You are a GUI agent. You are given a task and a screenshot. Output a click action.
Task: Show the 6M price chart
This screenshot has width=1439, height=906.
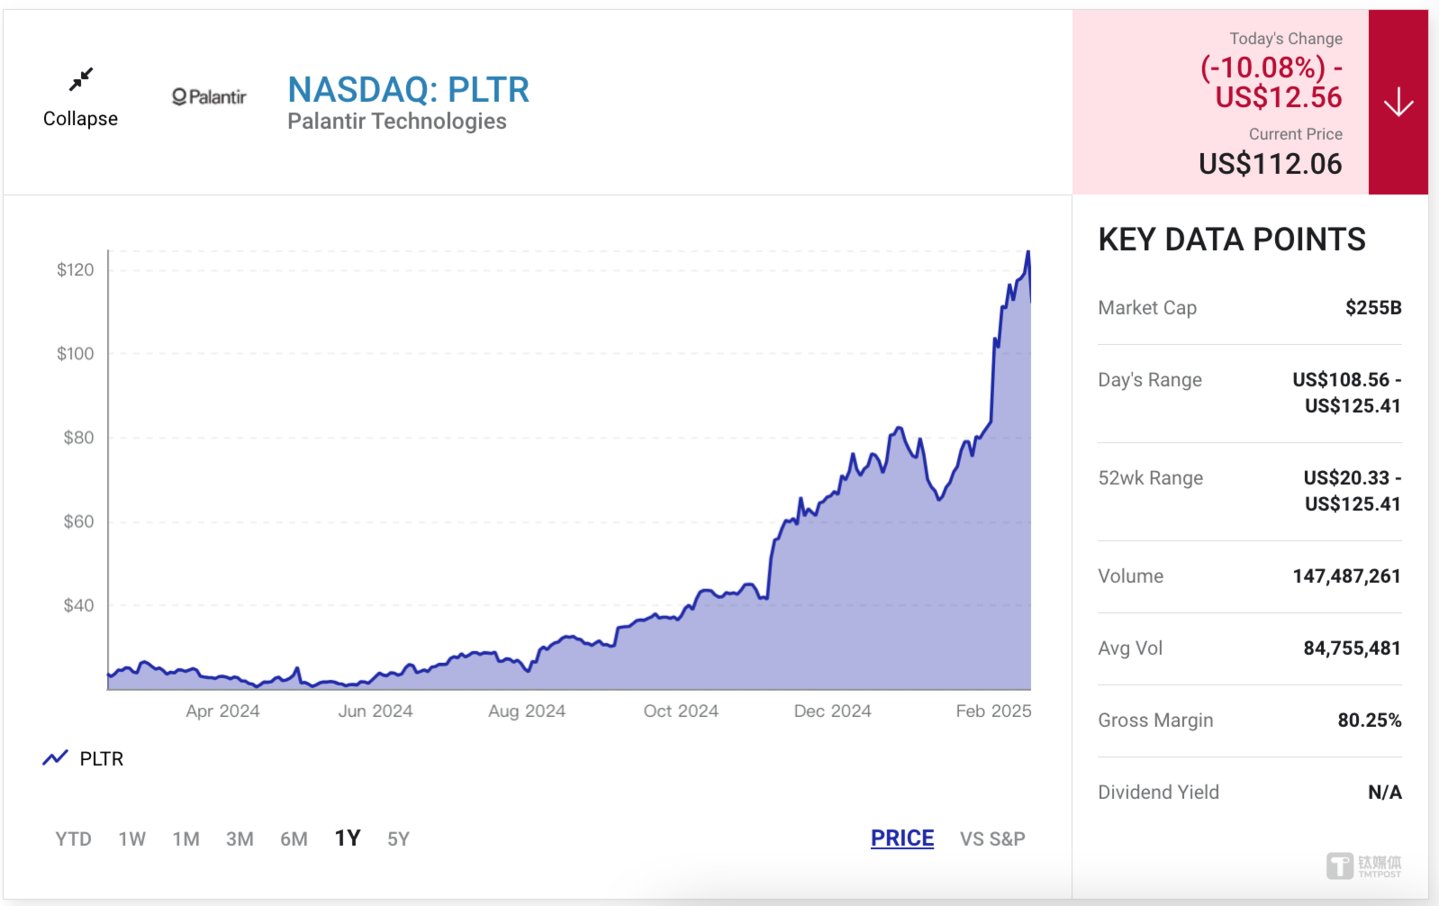(x=294, y=839)
